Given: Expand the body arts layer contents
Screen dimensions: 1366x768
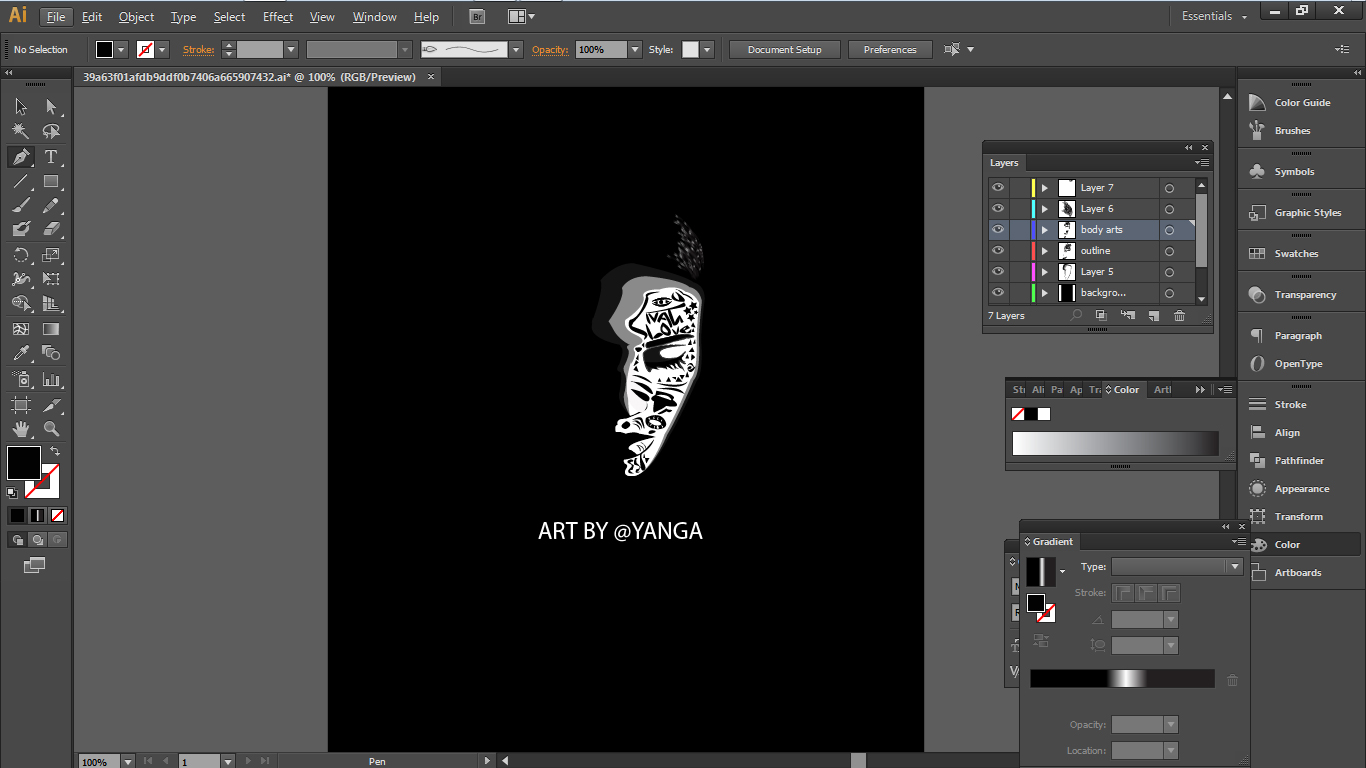Looking at the screenshot, I should point(1044,230).
